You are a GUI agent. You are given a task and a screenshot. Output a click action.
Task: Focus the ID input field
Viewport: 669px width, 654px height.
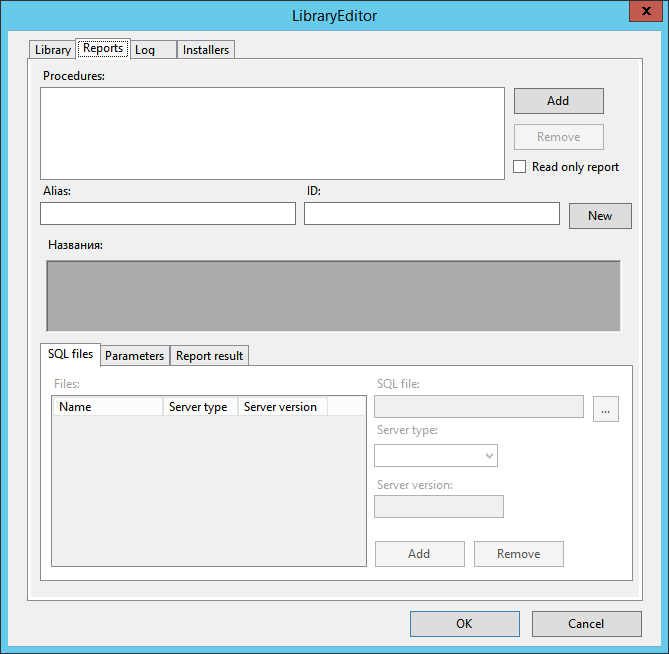point(431,214)
